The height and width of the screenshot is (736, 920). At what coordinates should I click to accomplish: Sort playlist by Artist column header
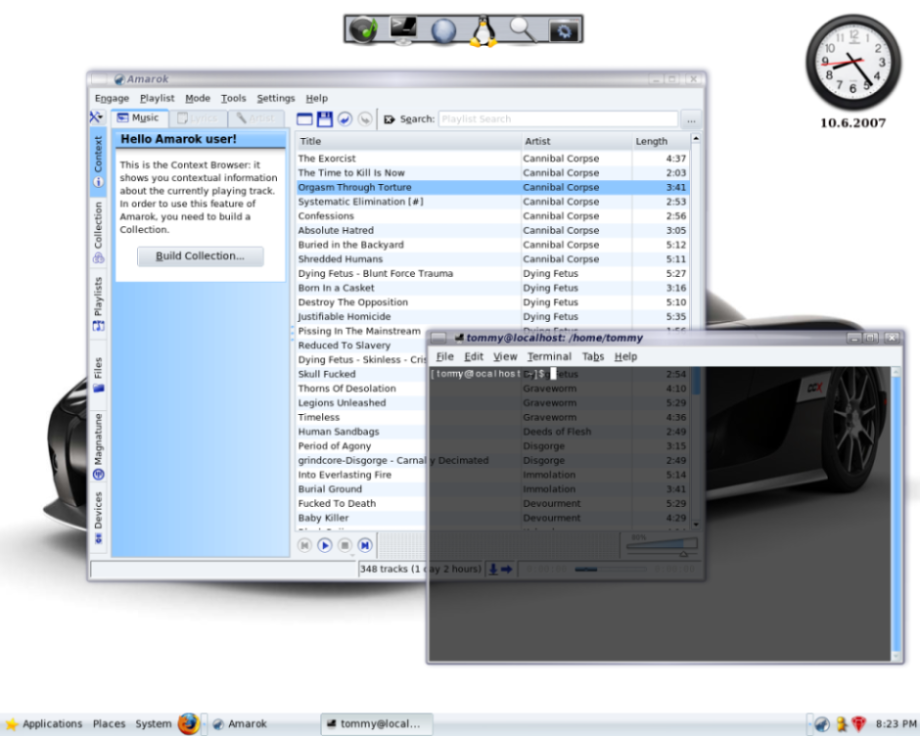[576, 141]
